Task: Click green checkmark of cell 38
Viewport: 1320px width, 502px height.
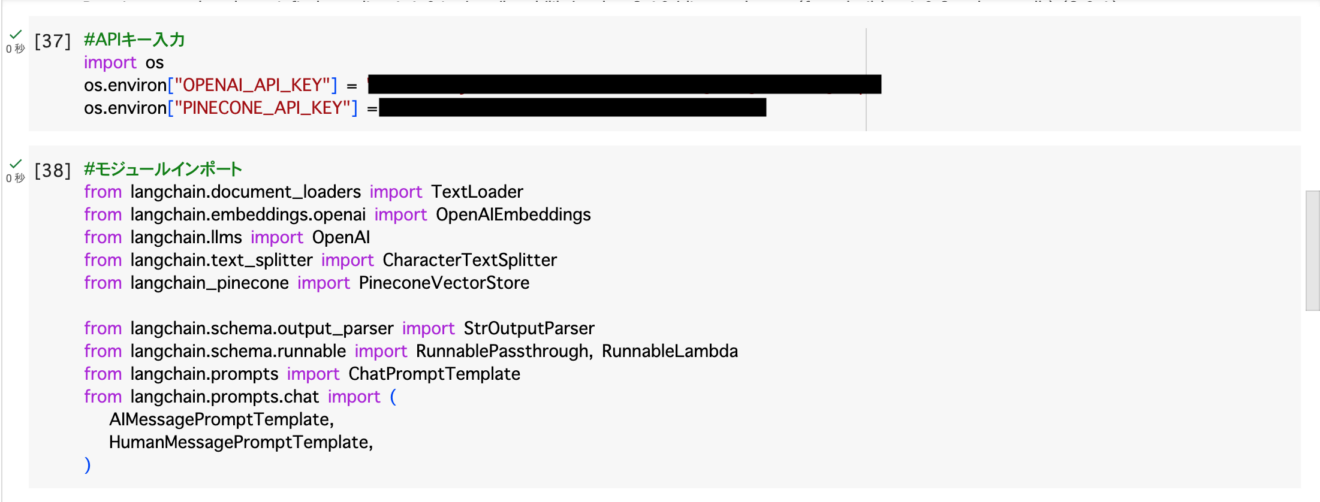Action: coord(15,164)
